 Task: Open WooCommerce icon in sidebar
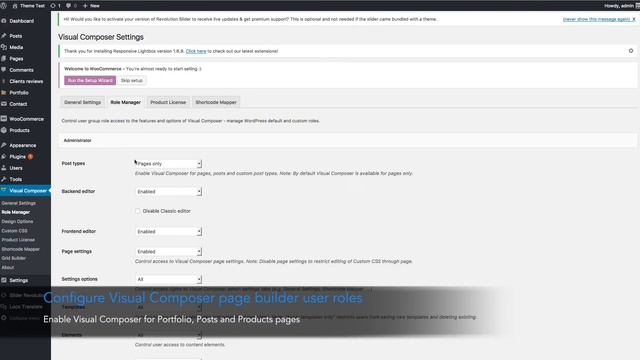(4, 119)
